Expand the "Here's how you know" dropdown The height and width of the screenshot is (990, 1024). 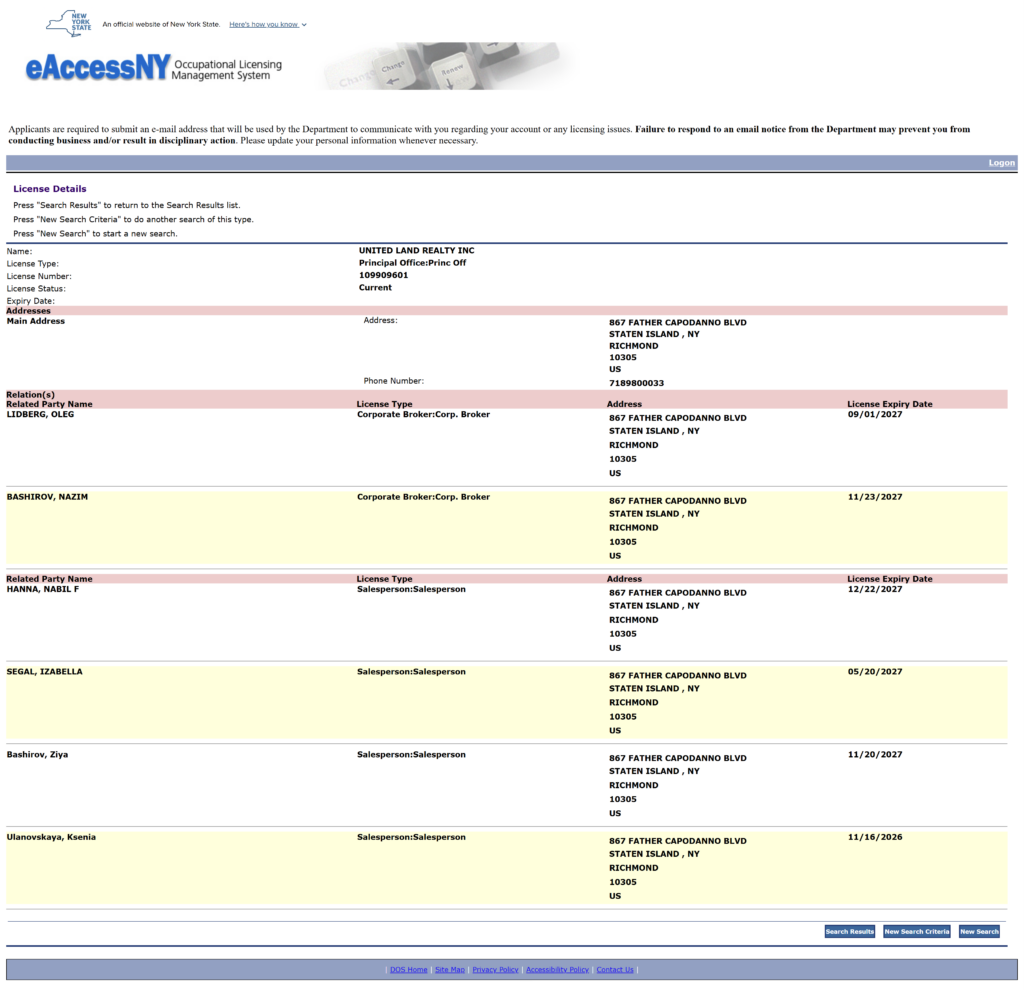coord(267,24)
